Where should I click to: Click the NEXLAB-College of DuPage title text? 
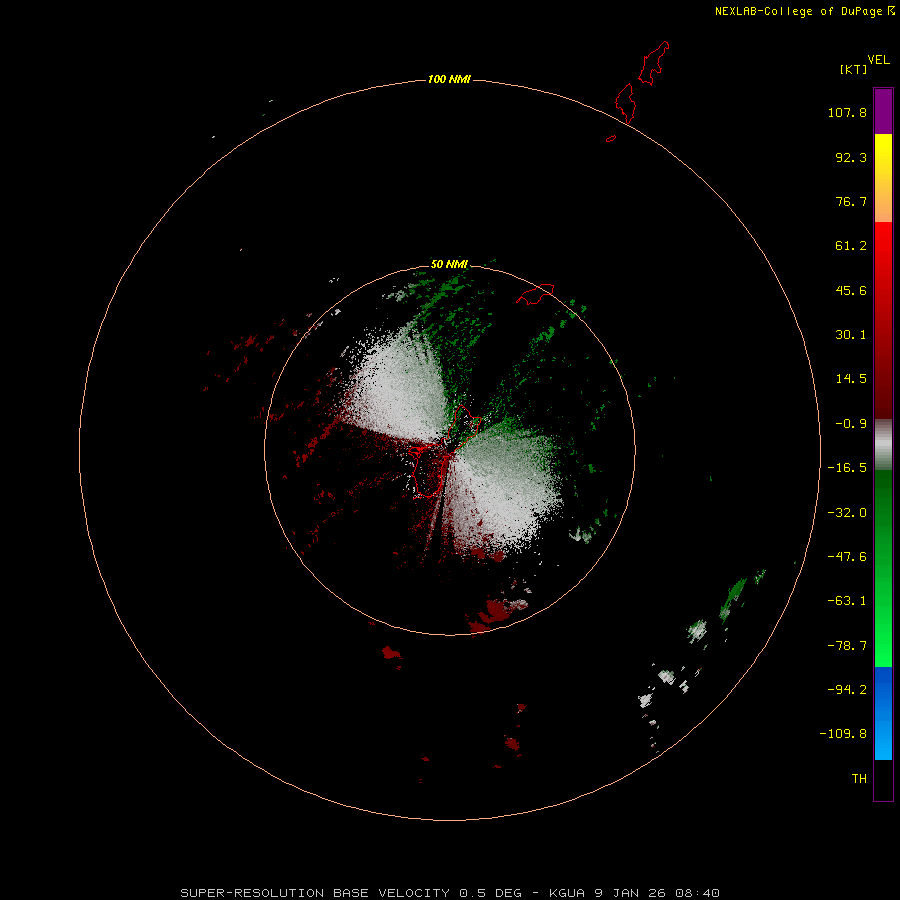(798, 11)
